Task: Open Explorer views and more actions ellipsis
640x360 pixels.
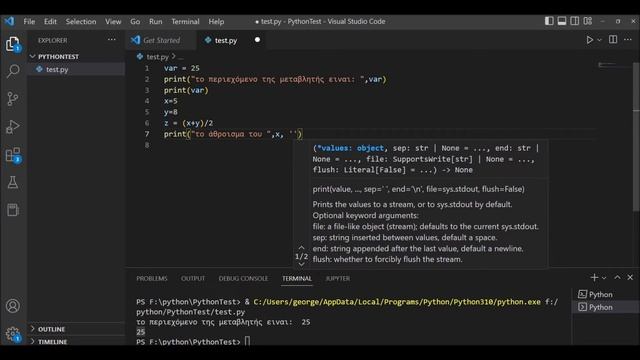Action: click(x=111, y=40)
